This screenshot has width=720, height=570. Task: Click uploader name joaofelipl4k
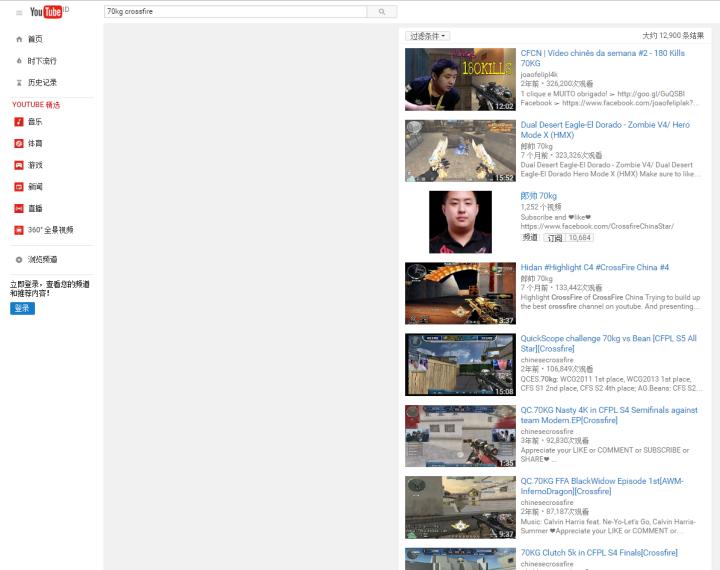539,74
